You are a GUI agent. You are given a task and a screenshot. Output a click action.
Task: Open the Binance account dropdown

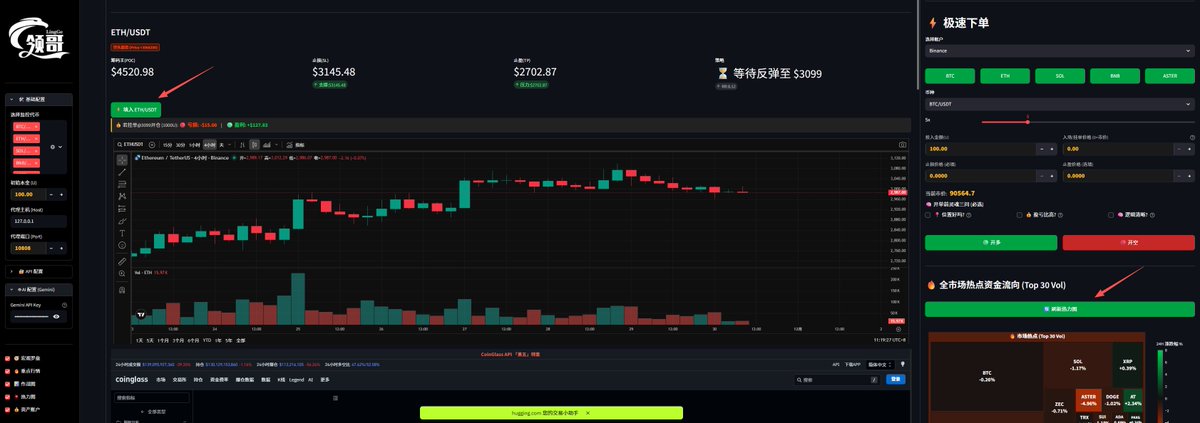[x=1060, y=49]
